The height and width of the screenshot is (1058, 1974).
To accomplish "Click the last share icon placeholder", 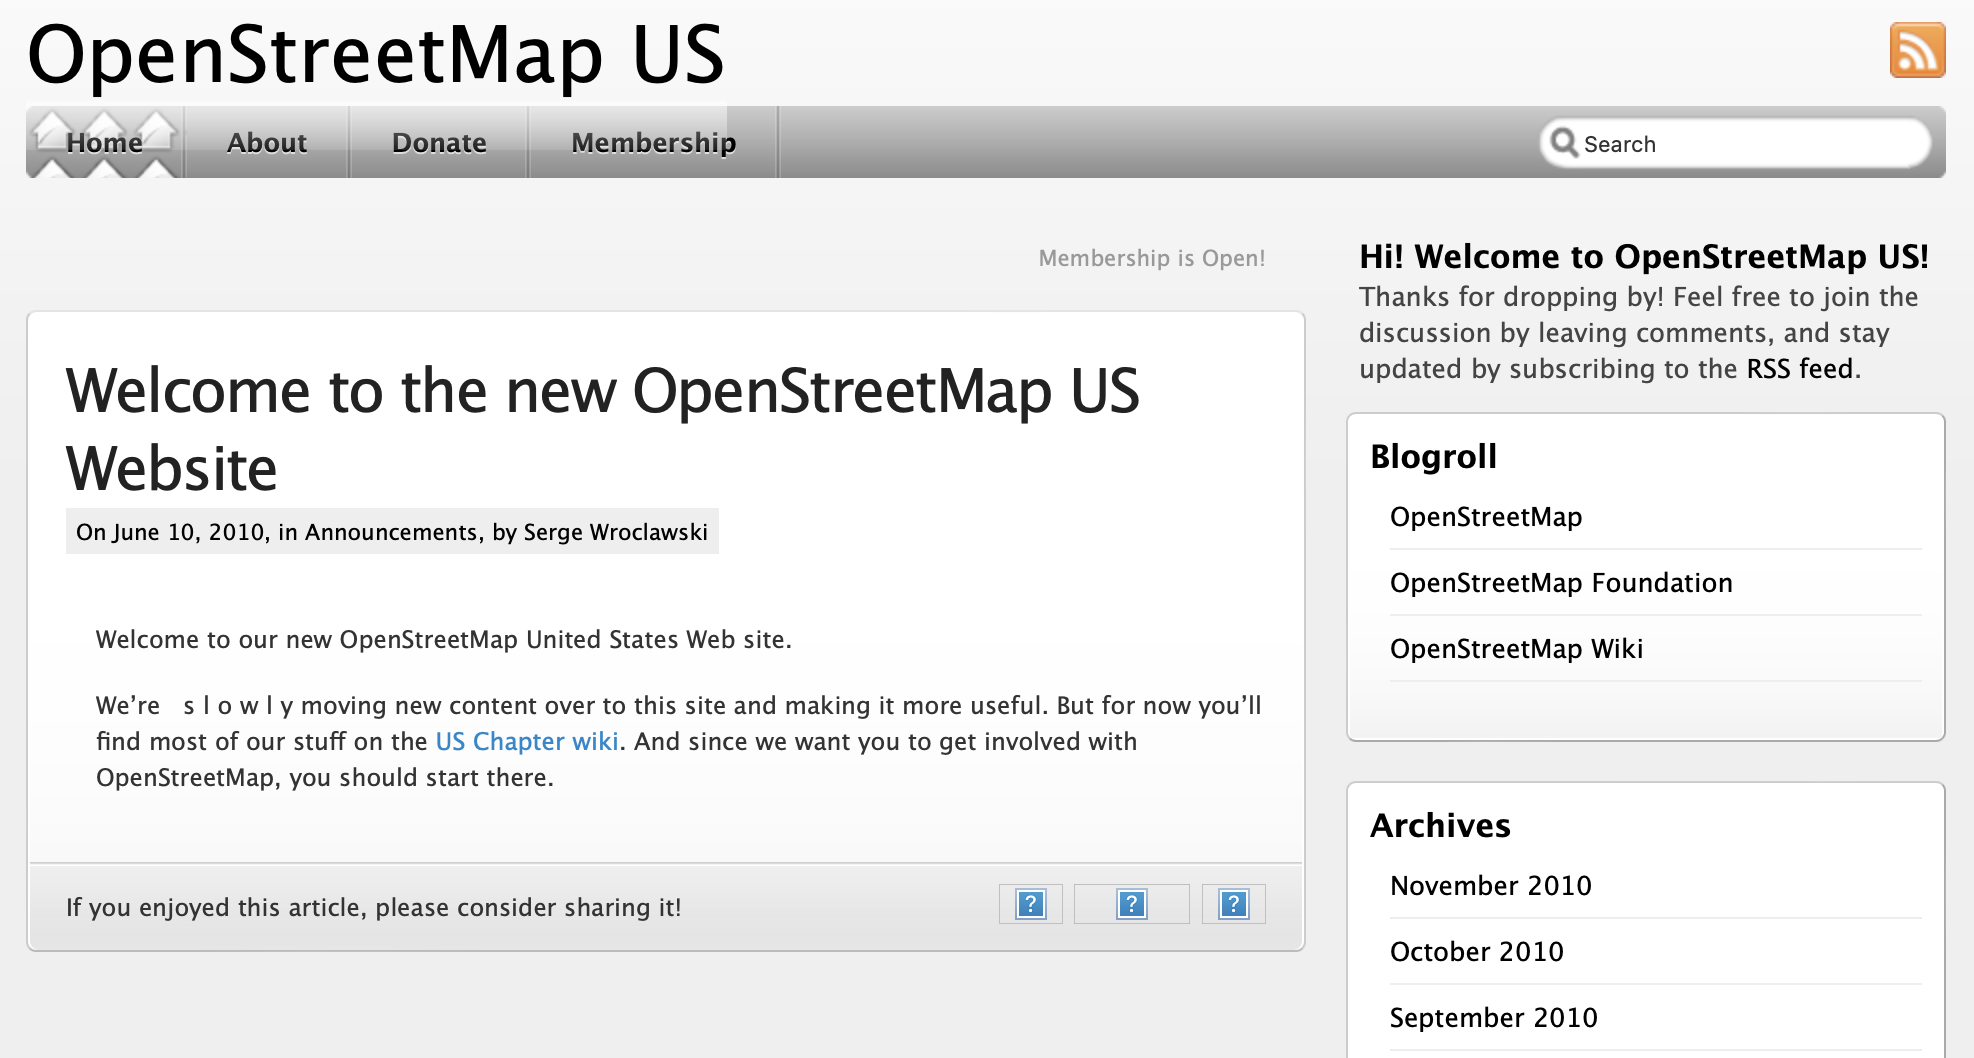I will coord(1233,904).
